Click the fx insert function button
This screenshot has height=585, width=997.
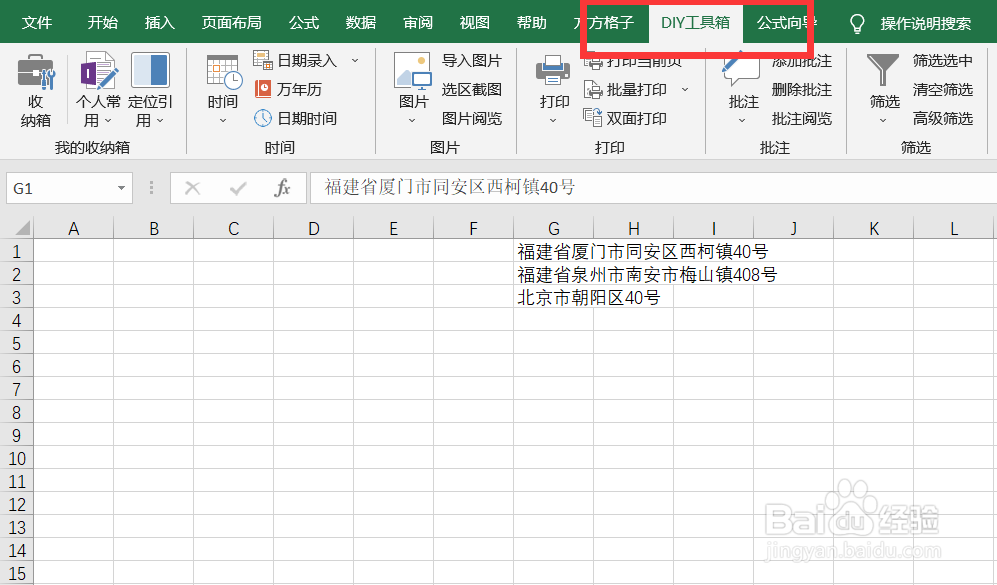coord(283,188)
